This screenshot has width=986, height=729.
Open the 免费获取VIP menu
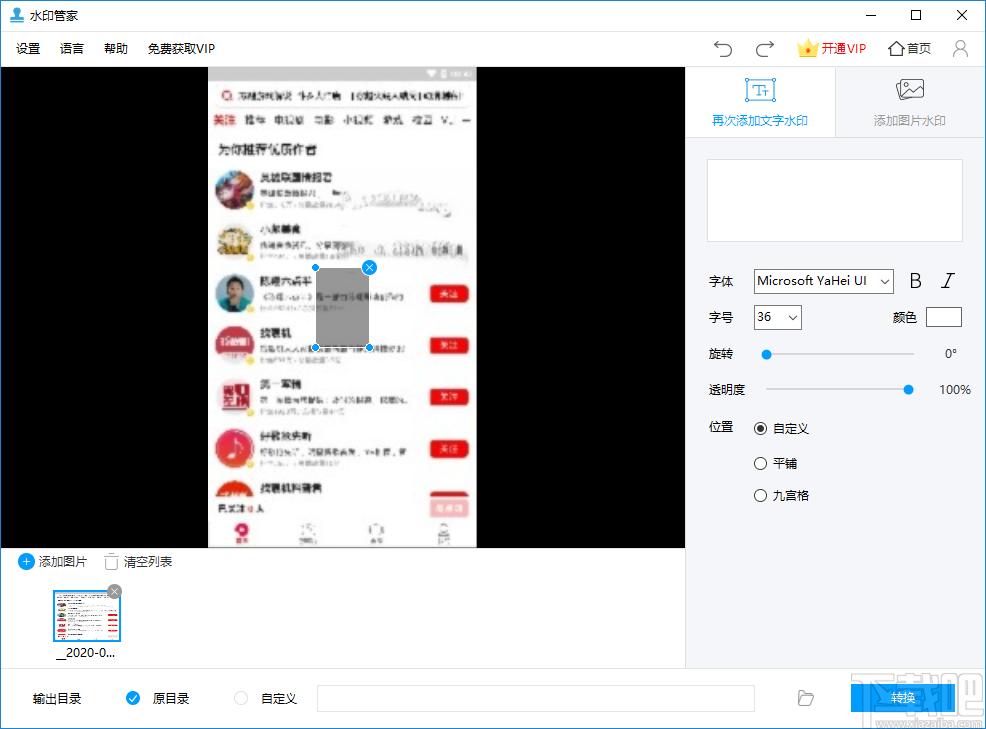(x=181, y=48)
